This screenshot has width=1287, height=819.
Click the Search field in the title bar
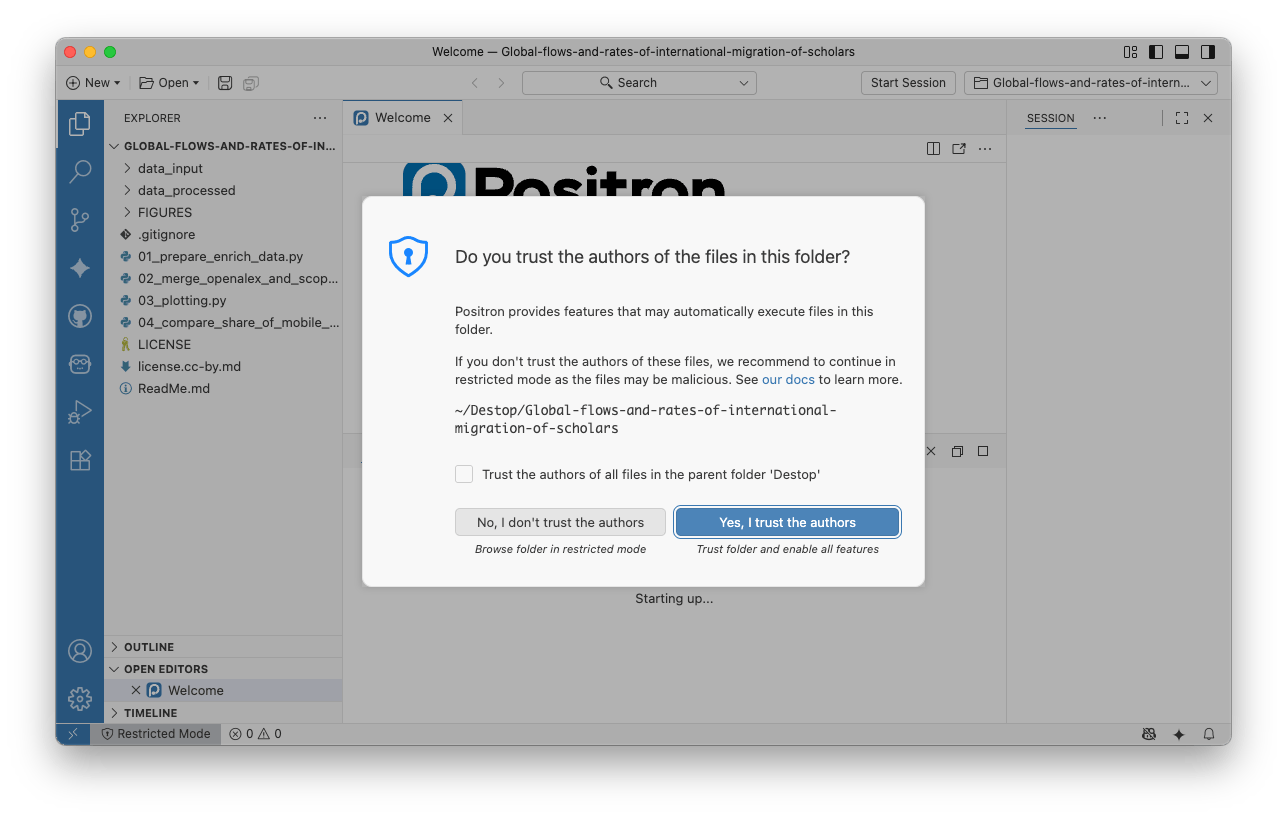[638, 83]
